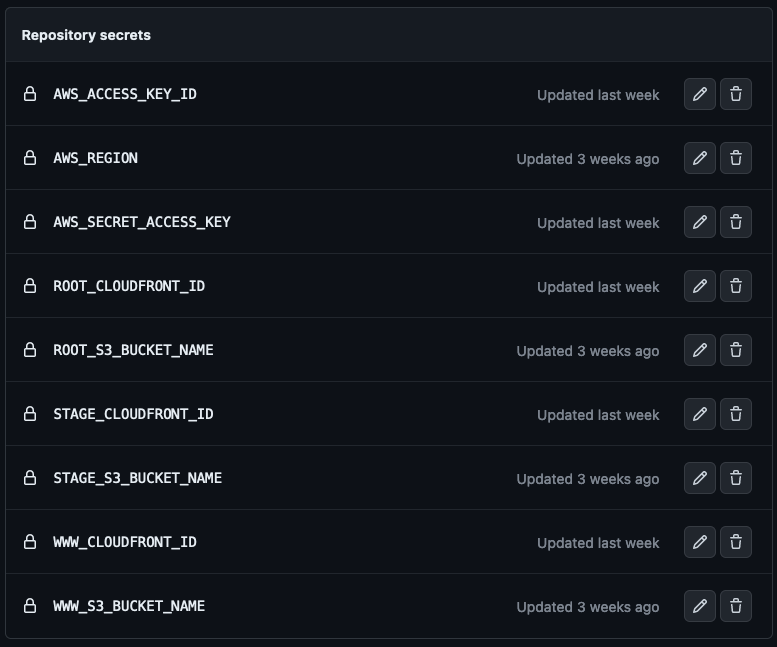Edit the STAGE_S3_BUCKET_NAME secret

(x=700, y=478)
